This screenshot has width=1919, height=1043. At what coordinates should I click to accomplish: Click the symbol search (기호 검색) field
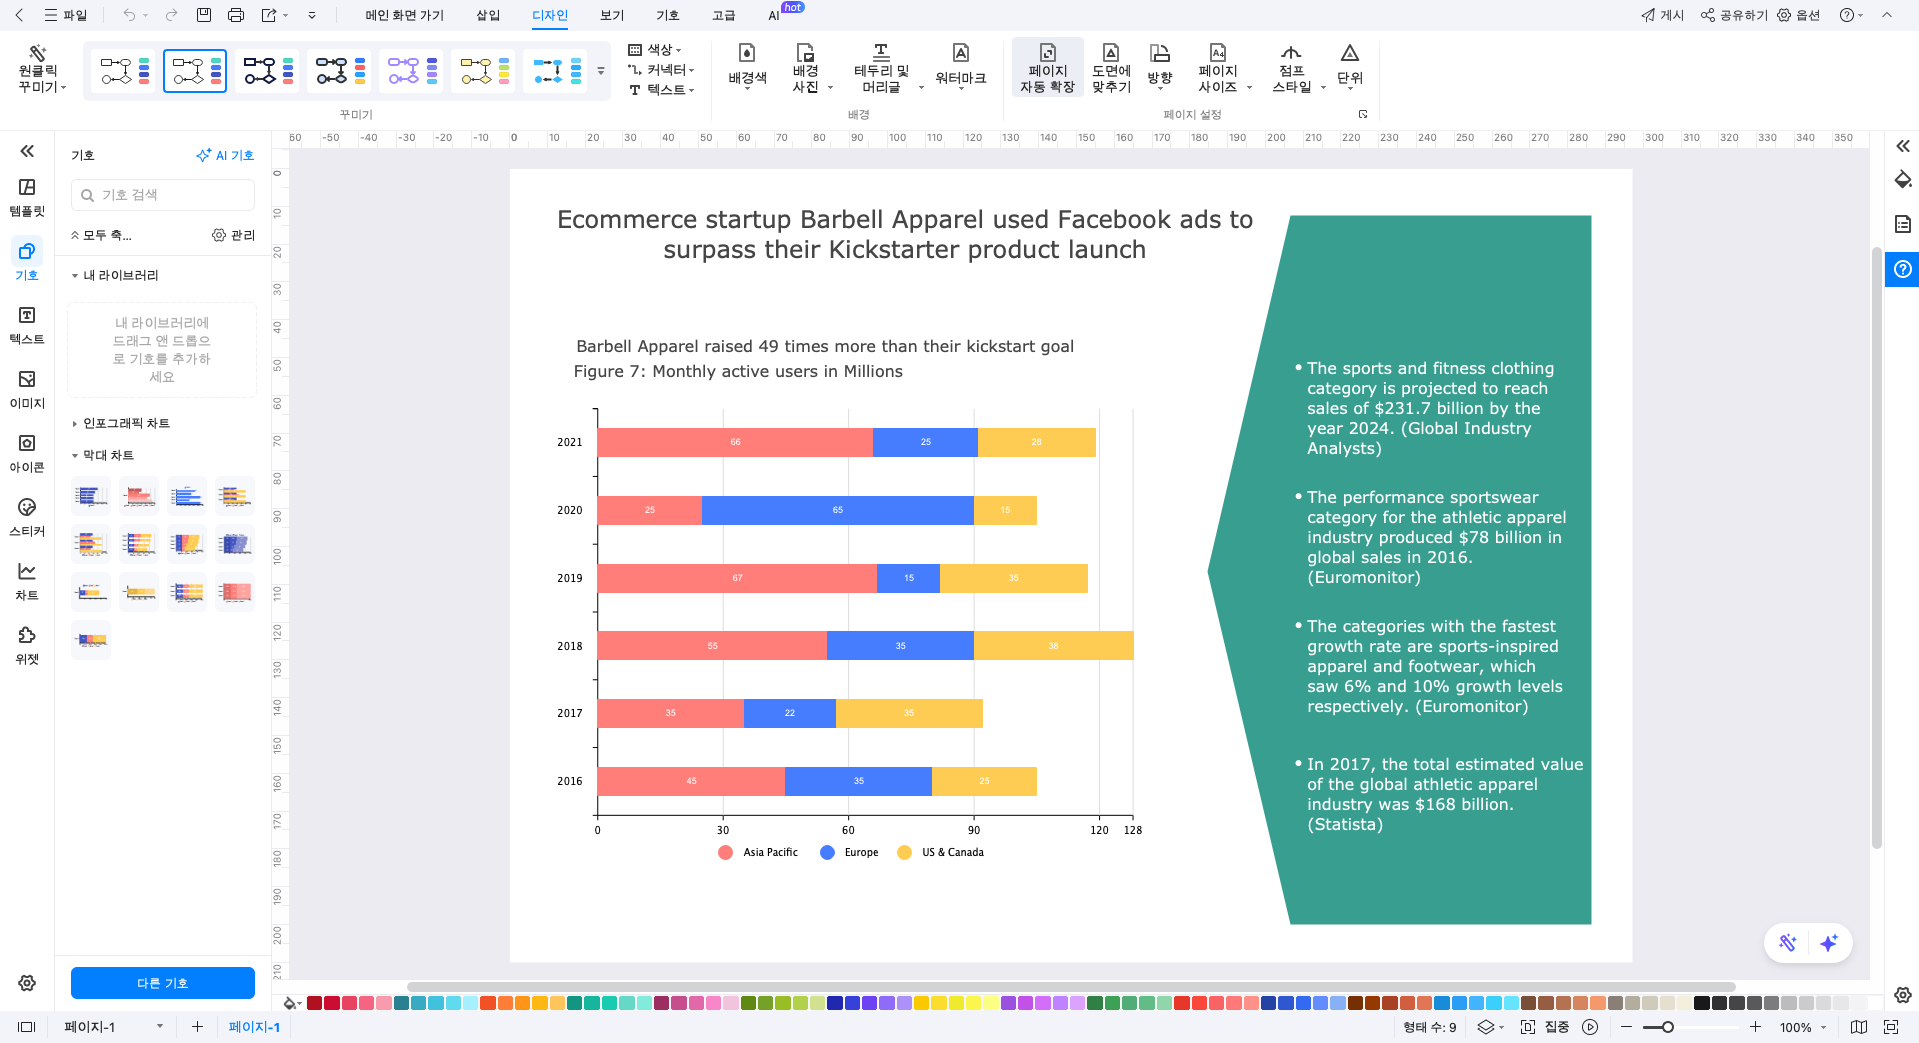163,195
